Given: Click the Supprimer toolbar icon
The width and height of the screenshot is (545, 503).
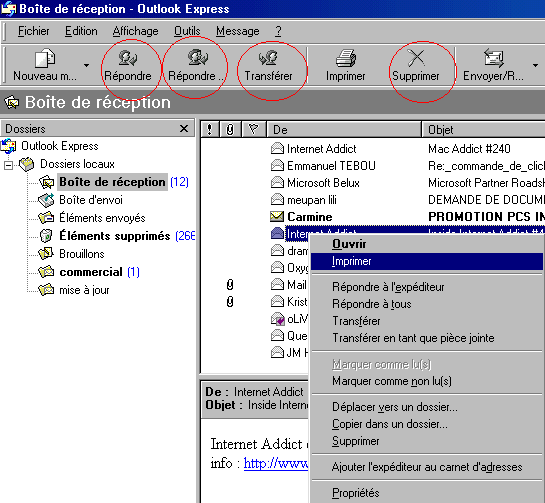Looking at the screenshot, I should coord(416,57).
